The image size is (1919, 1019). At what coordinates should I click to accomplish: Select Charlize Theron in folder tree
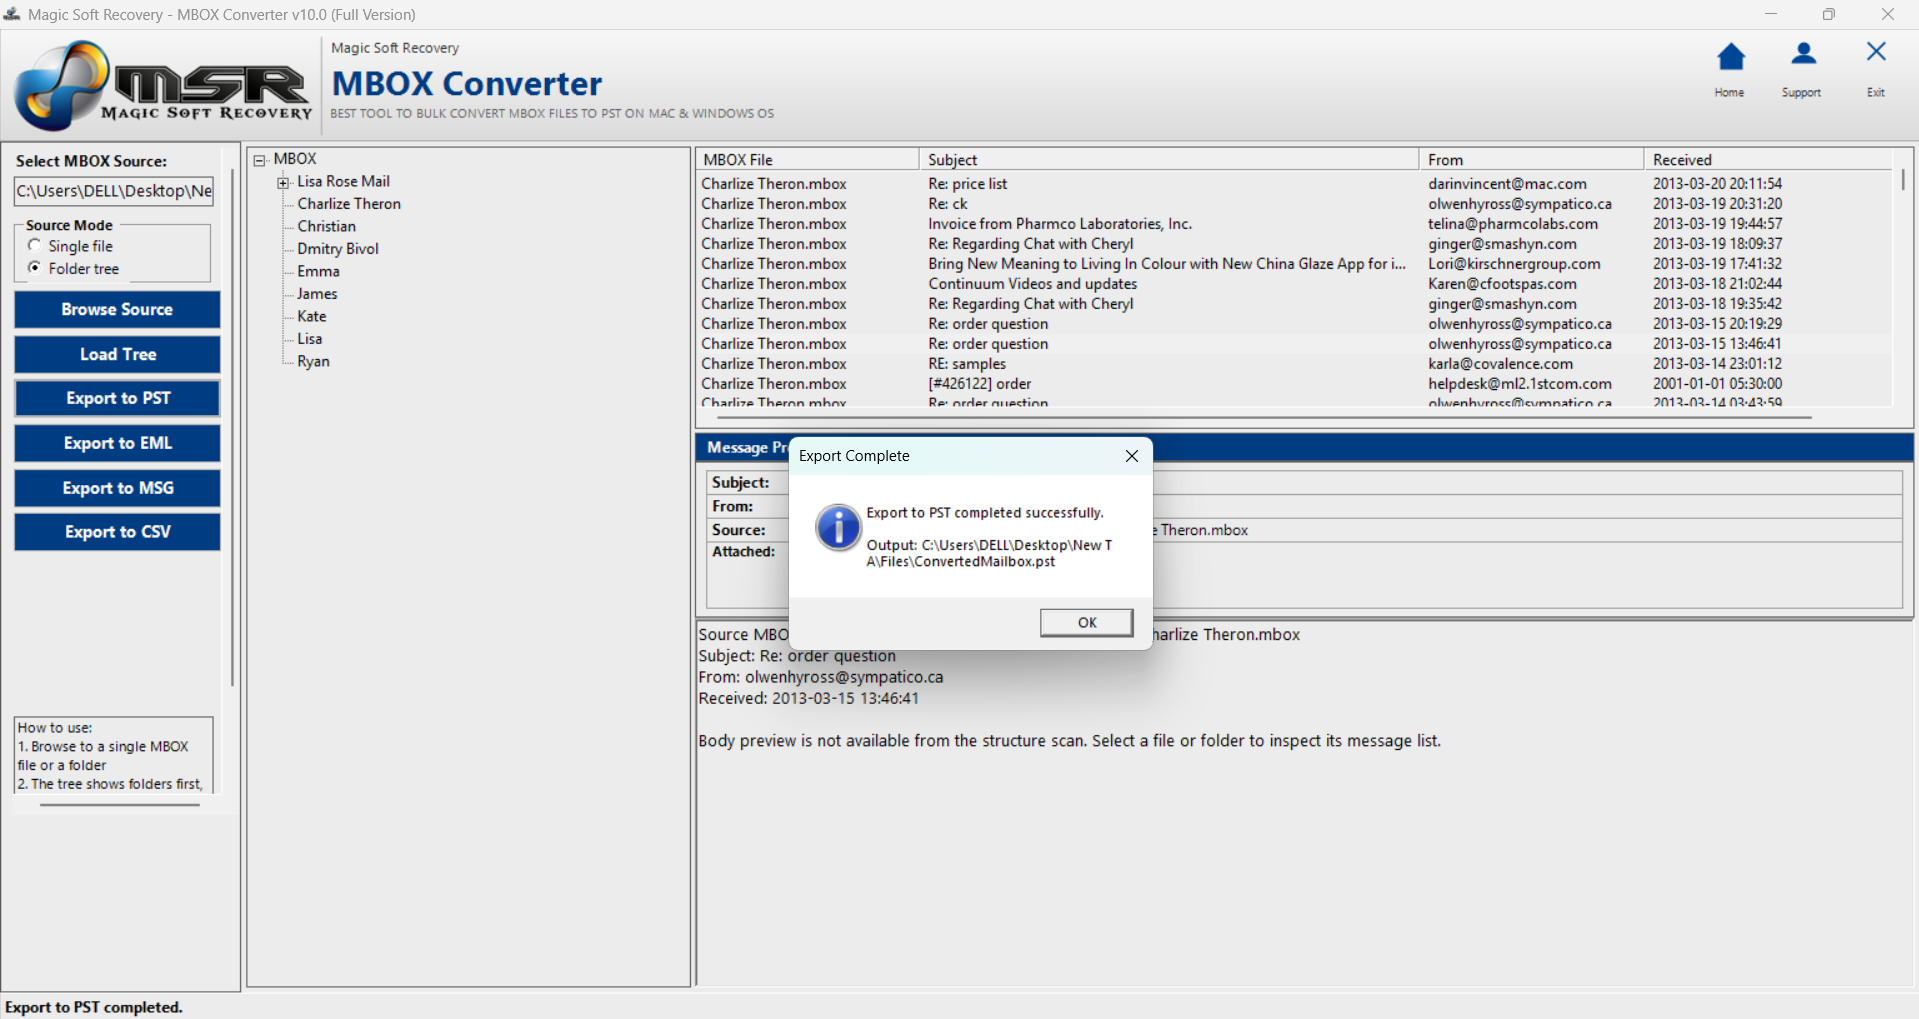coord(349,204)
